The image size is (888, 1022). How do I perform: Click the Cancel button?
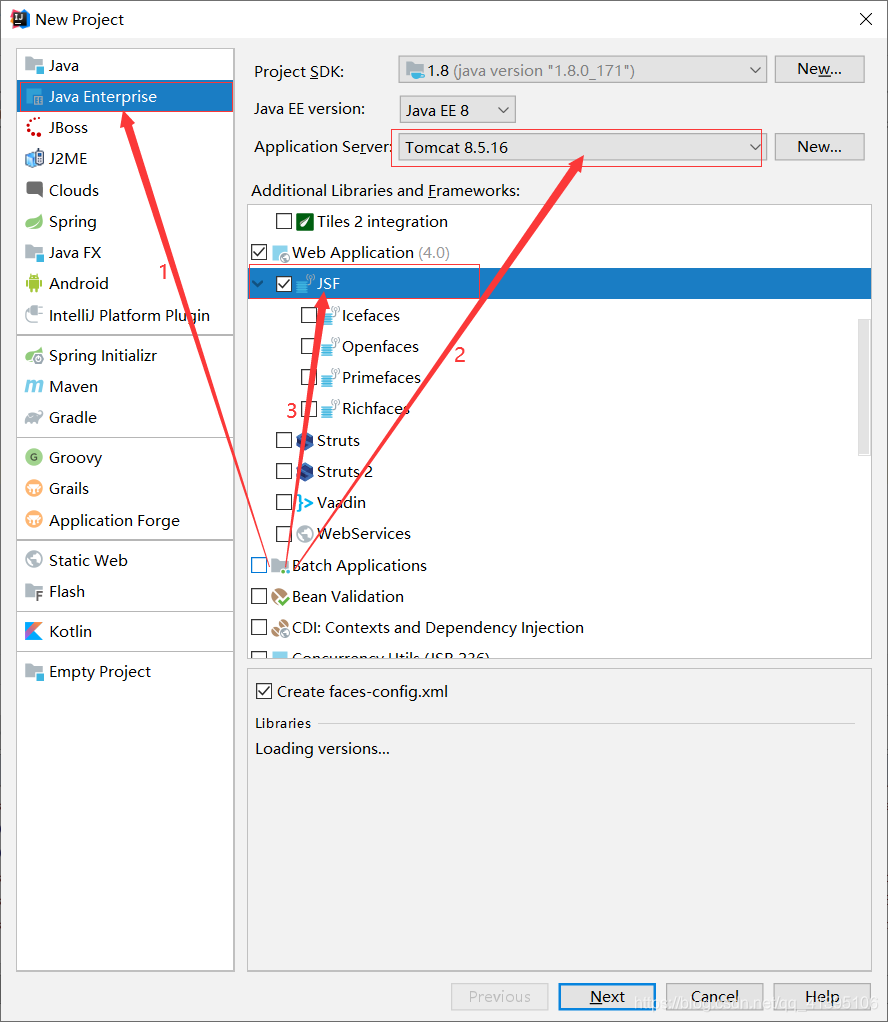(715, 997)
